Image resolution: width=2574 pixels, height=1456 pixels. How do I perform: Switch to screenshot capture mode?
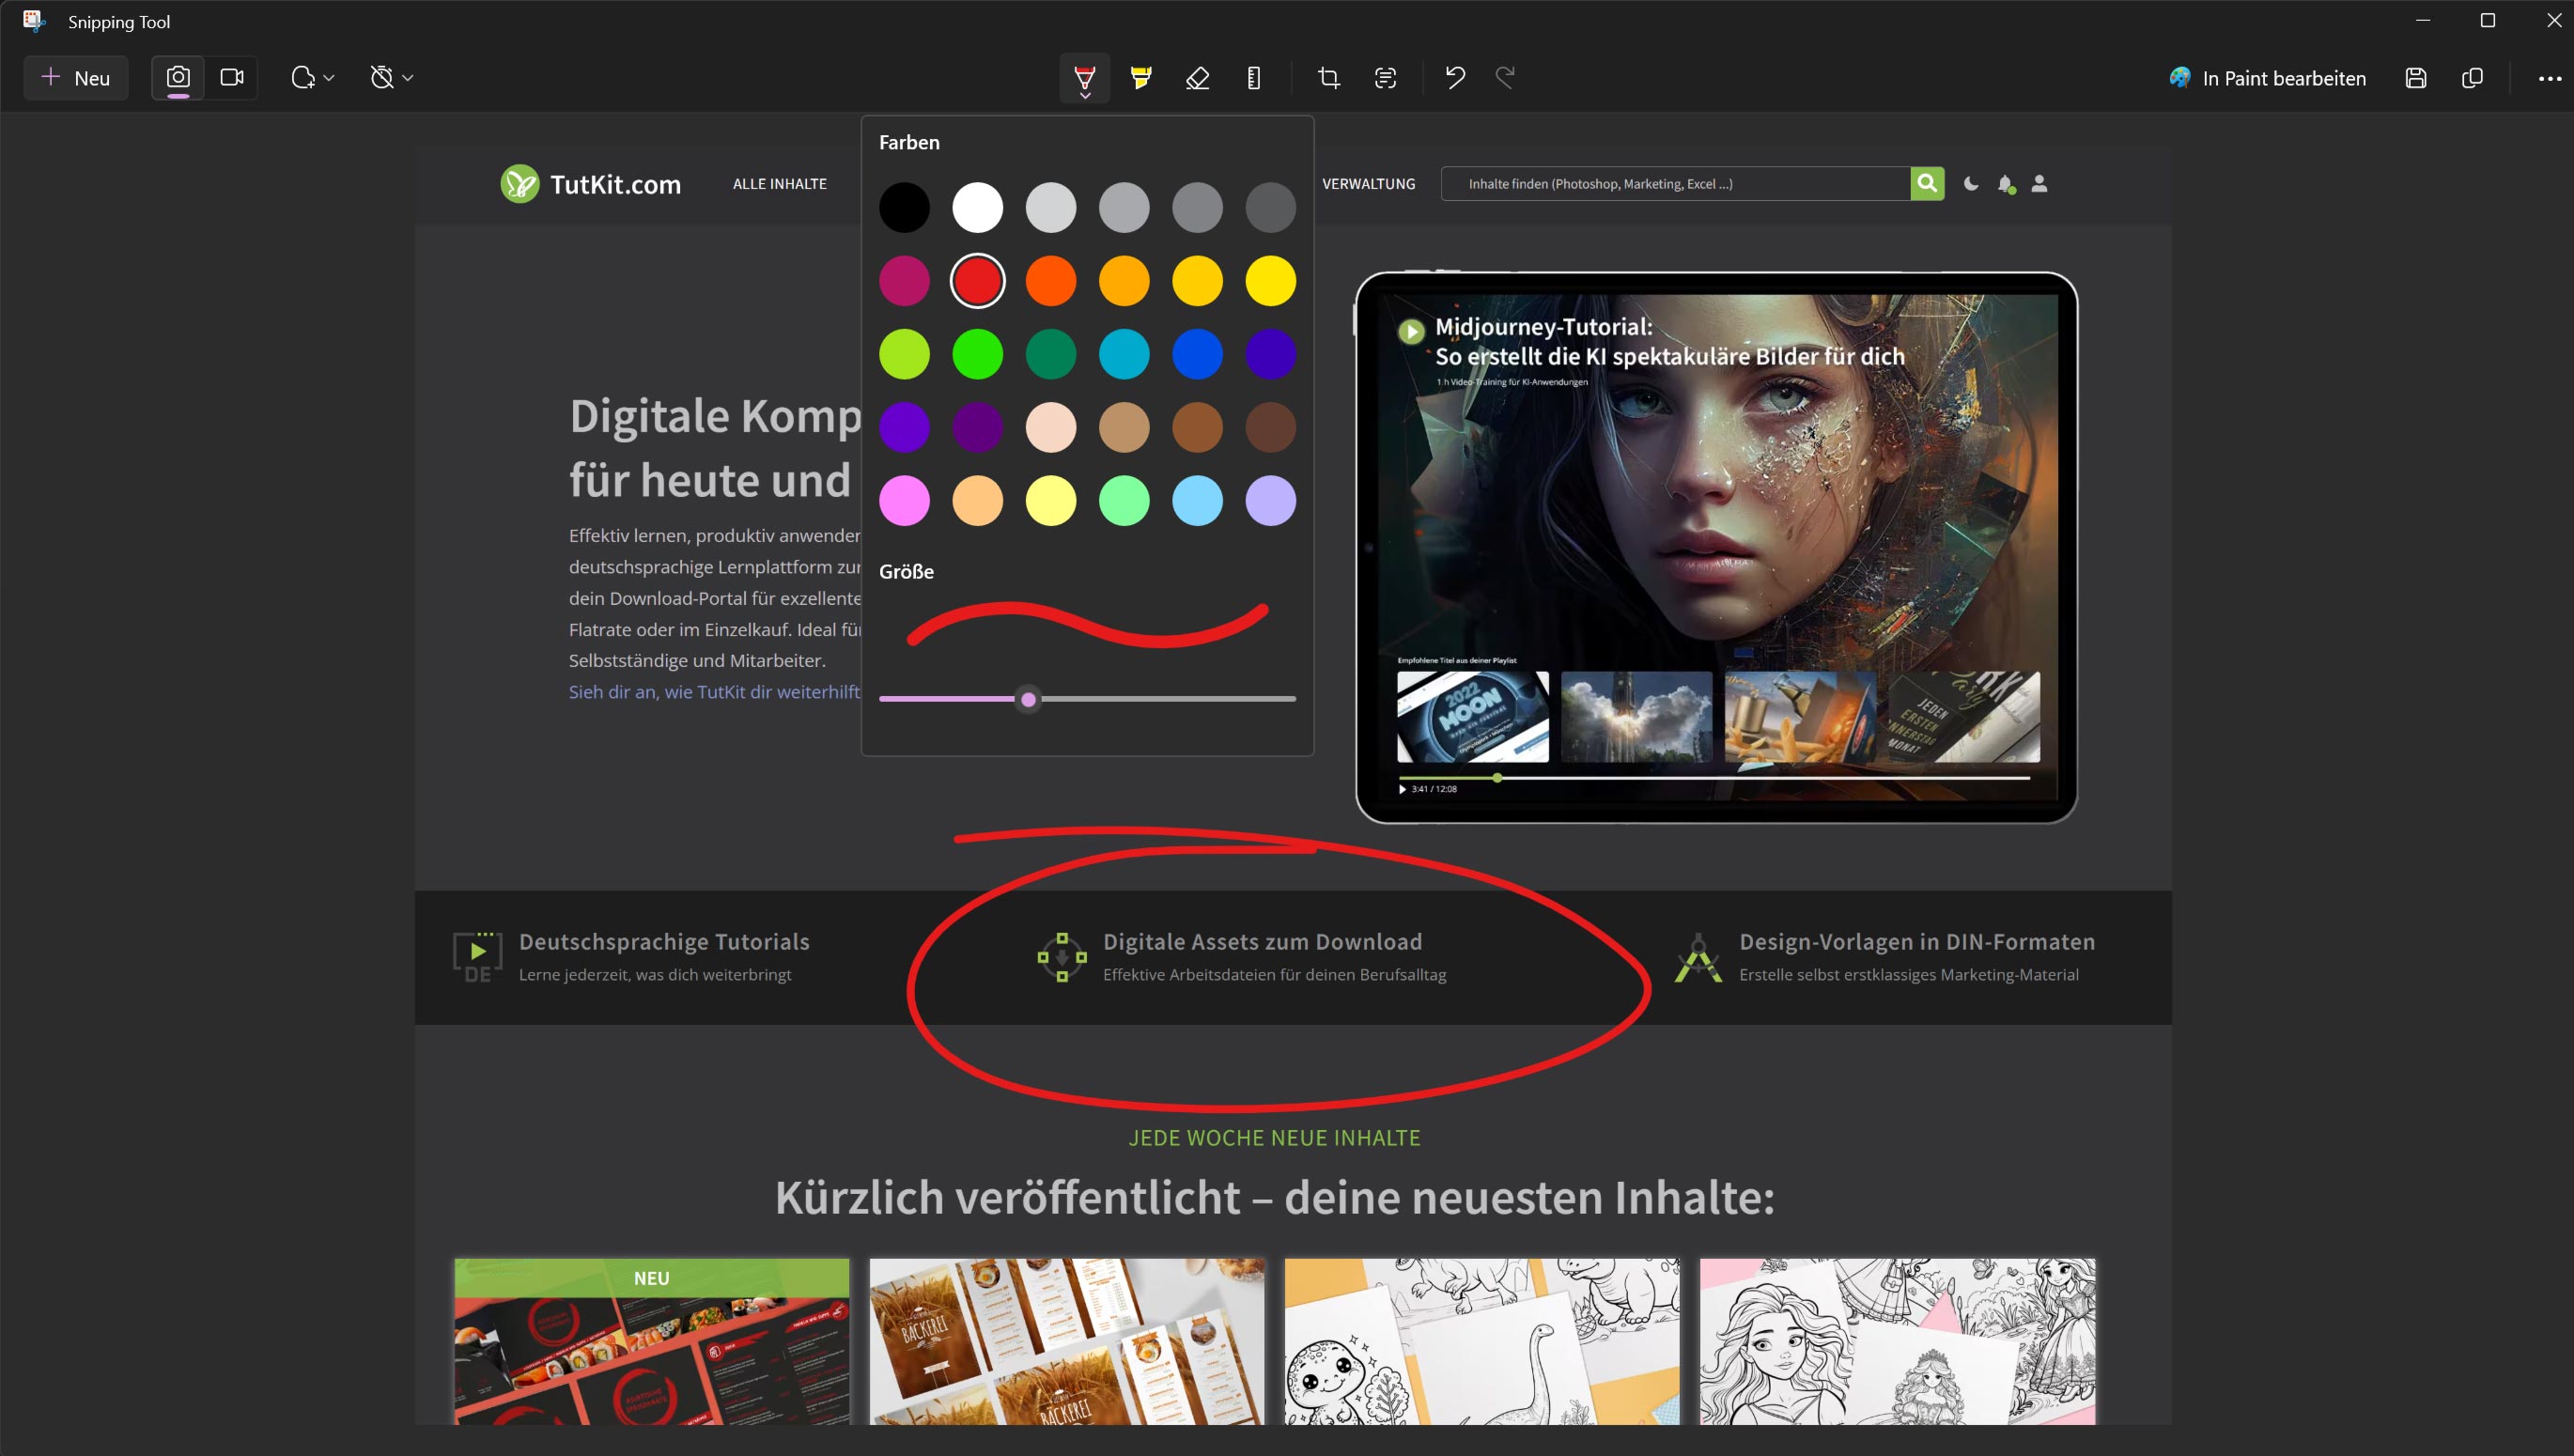(x=178, y=78)
